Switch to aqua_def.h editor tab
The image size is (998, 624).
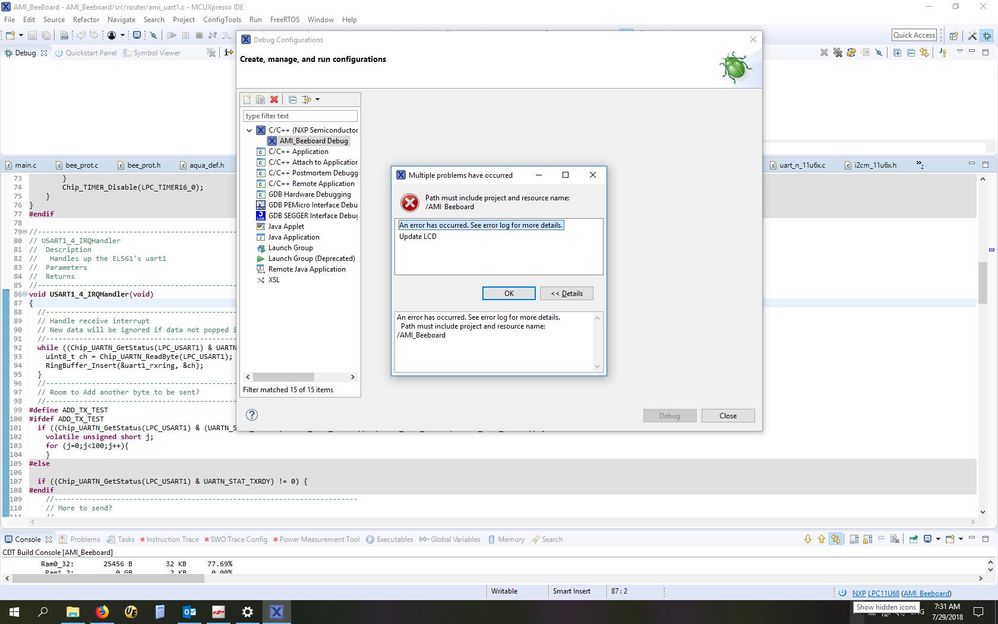(x=201, y=165)
